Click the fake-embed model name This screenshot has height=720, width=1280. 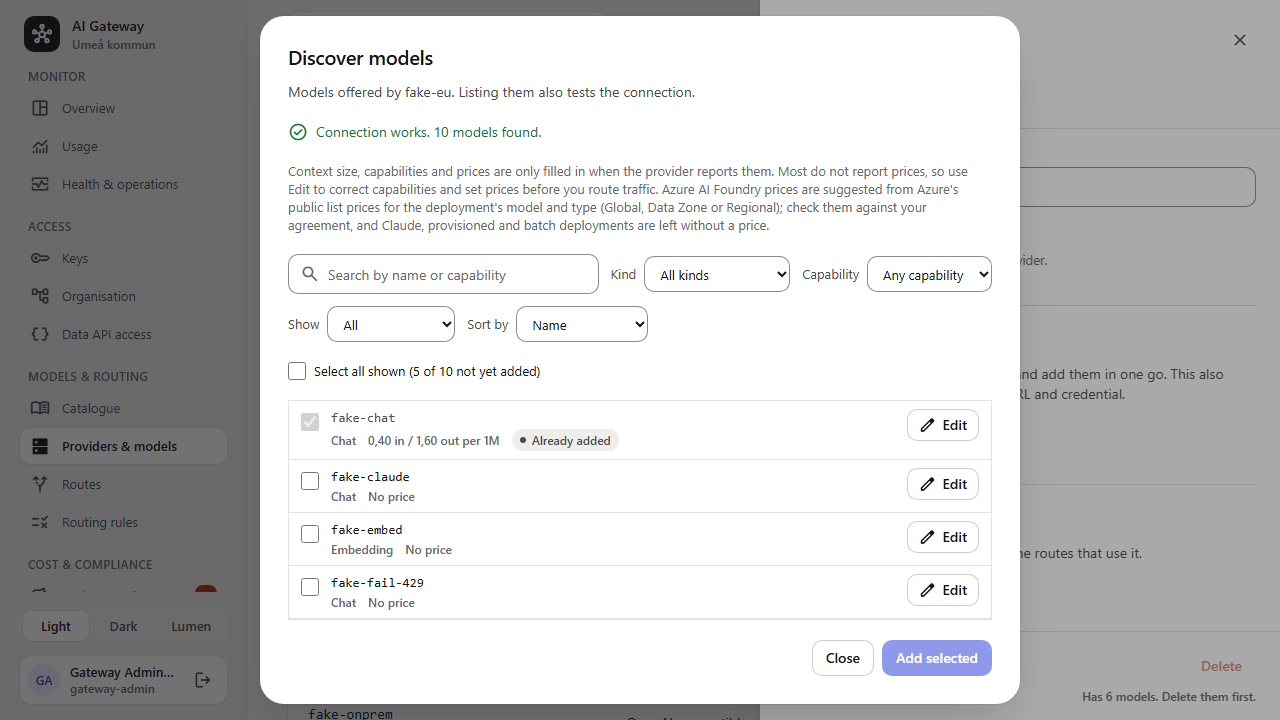(367, 530)
